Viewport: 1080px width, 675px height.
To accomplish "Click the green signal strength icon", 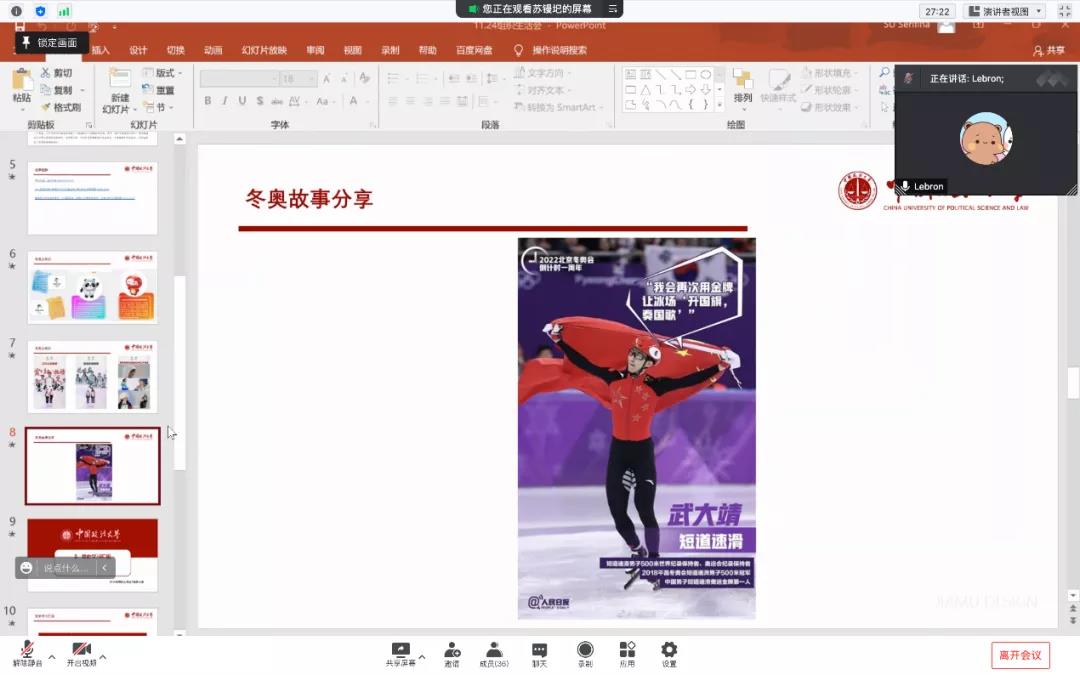I will tap(63, 11).
